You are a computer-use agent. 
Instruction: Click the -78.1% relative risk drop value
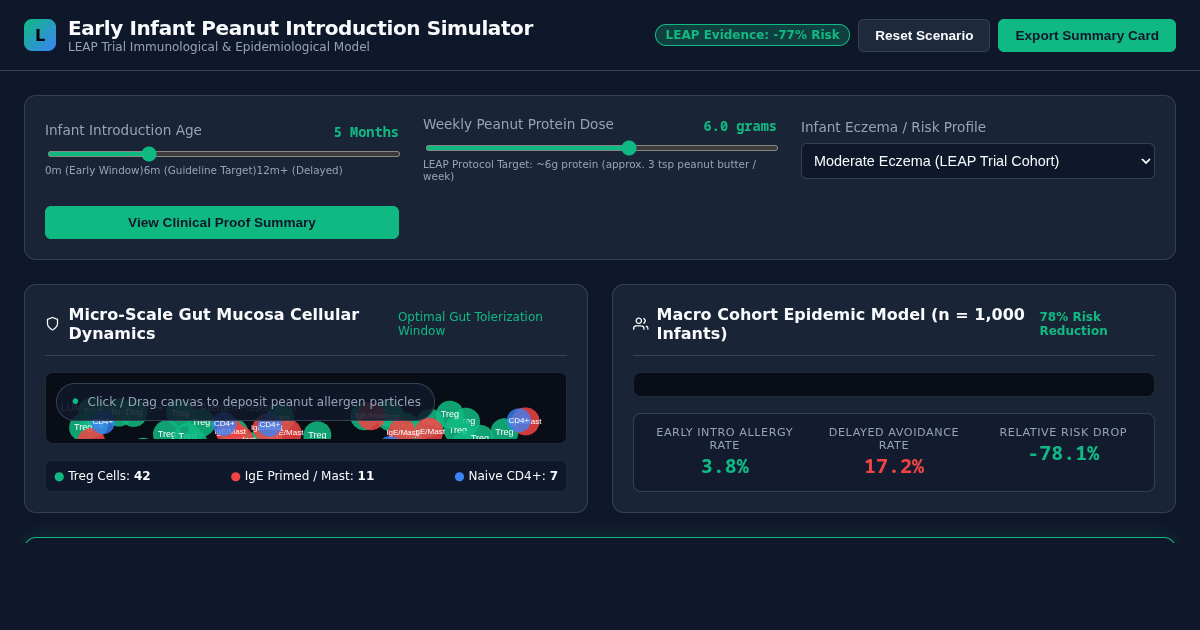[1063, 453]
